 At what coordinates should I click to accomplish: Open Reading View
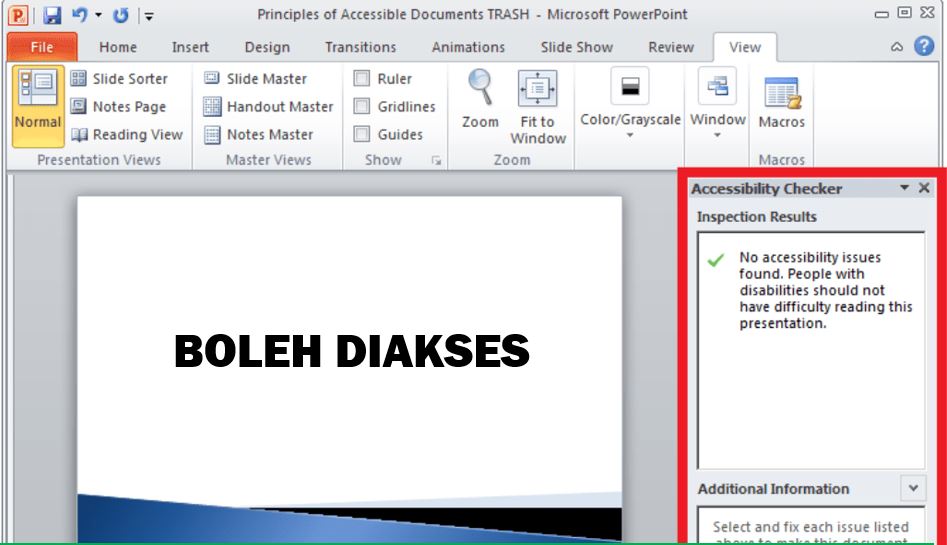click(126, 135)
